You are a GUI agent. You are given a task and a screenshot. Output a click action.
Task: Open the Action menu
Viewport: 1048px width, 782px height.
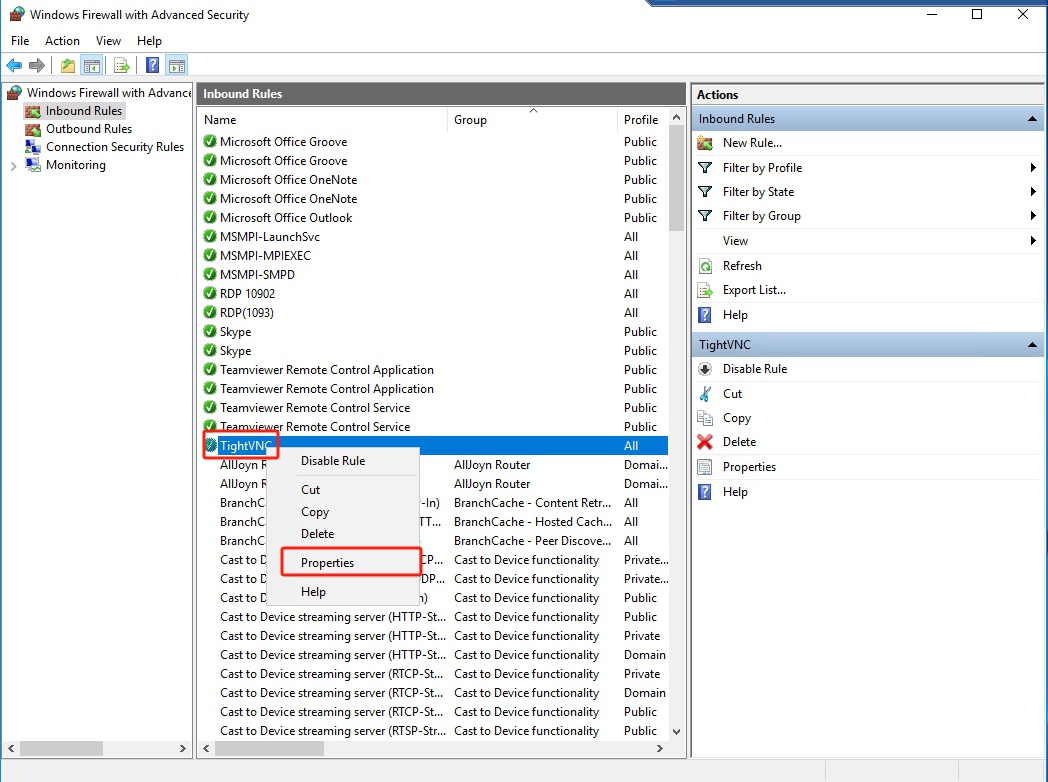pyautogui.click(x=62, y=41)
